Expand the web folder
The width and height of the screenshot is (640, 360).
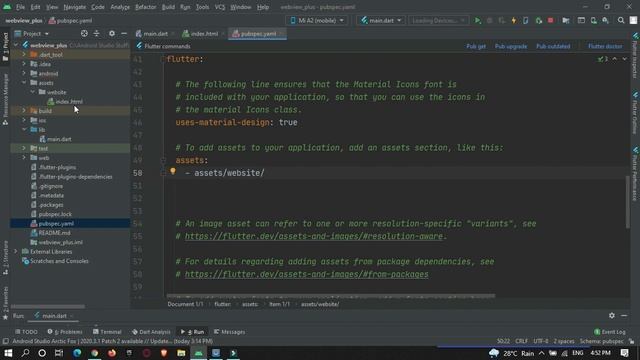coord(24,158)
